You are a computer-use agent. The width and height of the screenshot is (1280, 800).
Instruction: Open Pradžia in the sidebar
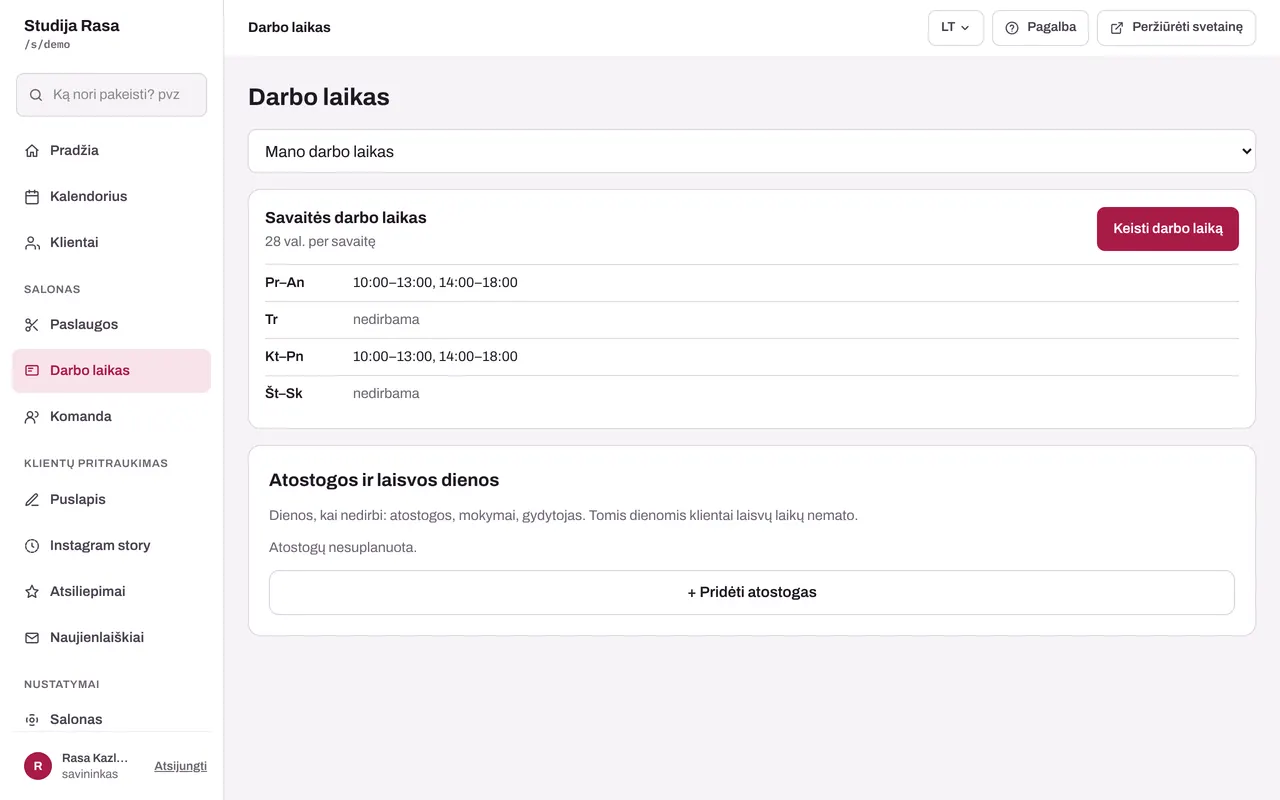pos(111,151)
